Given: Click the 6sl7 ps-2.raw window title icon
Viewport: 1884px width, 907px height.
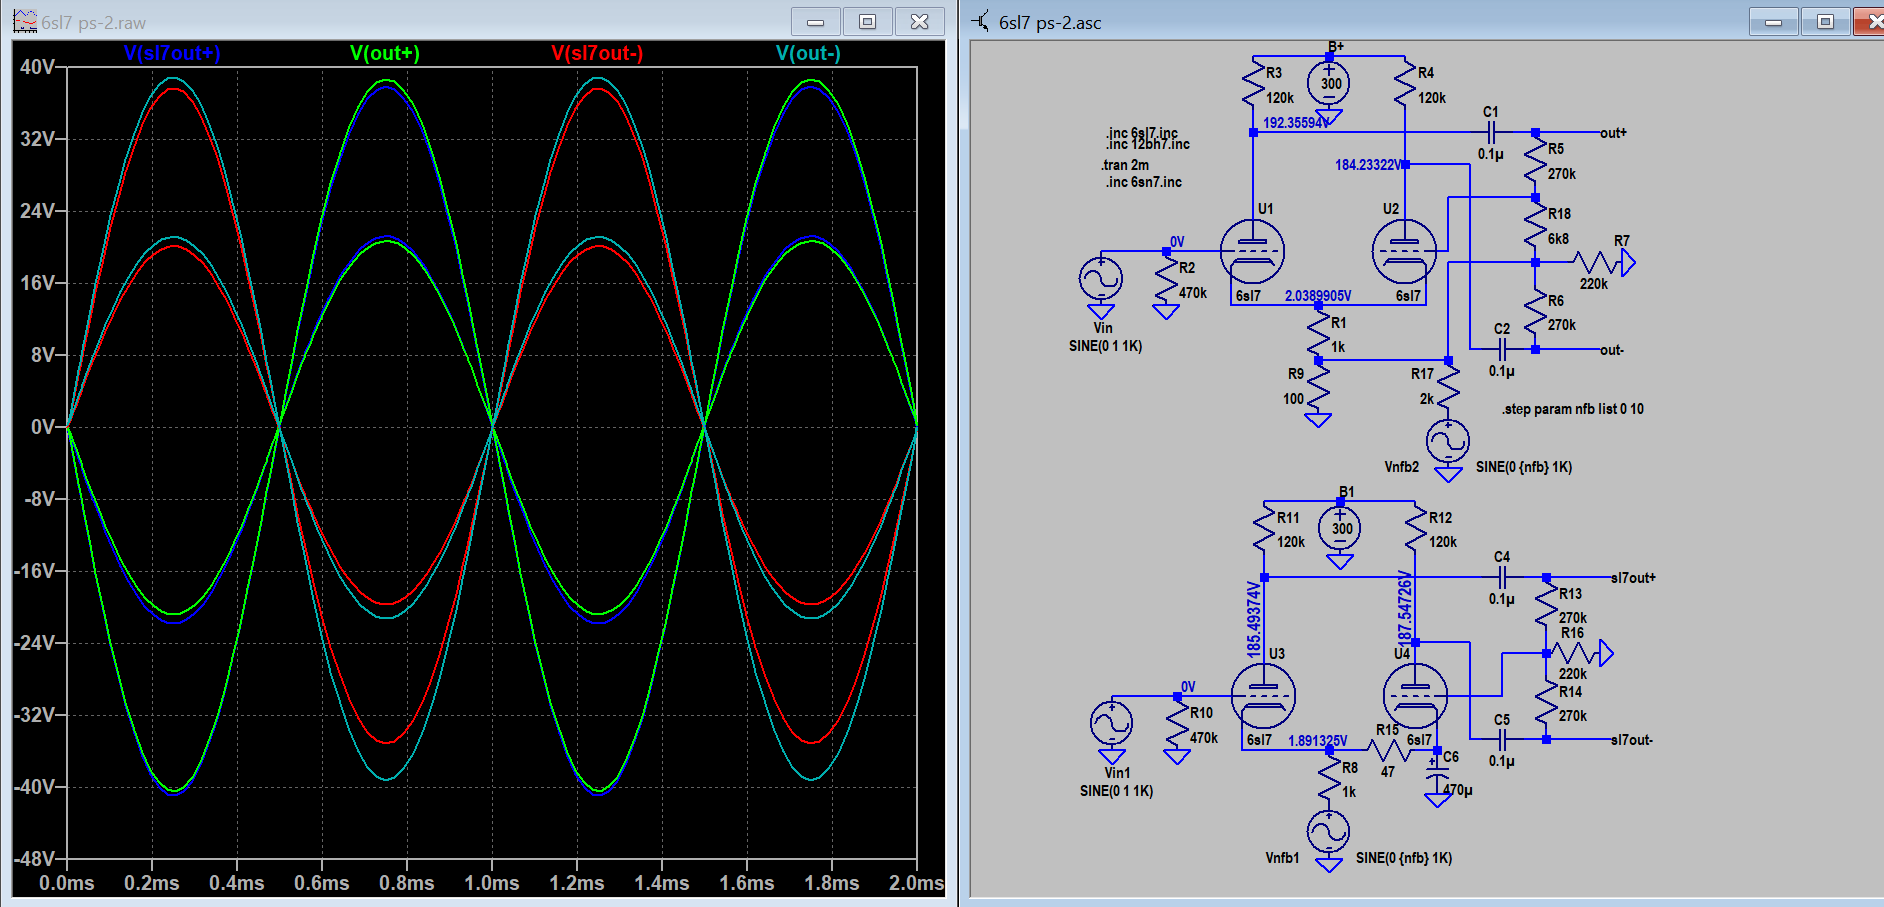Looking at the screenshot, I should (x=24, y=21).
